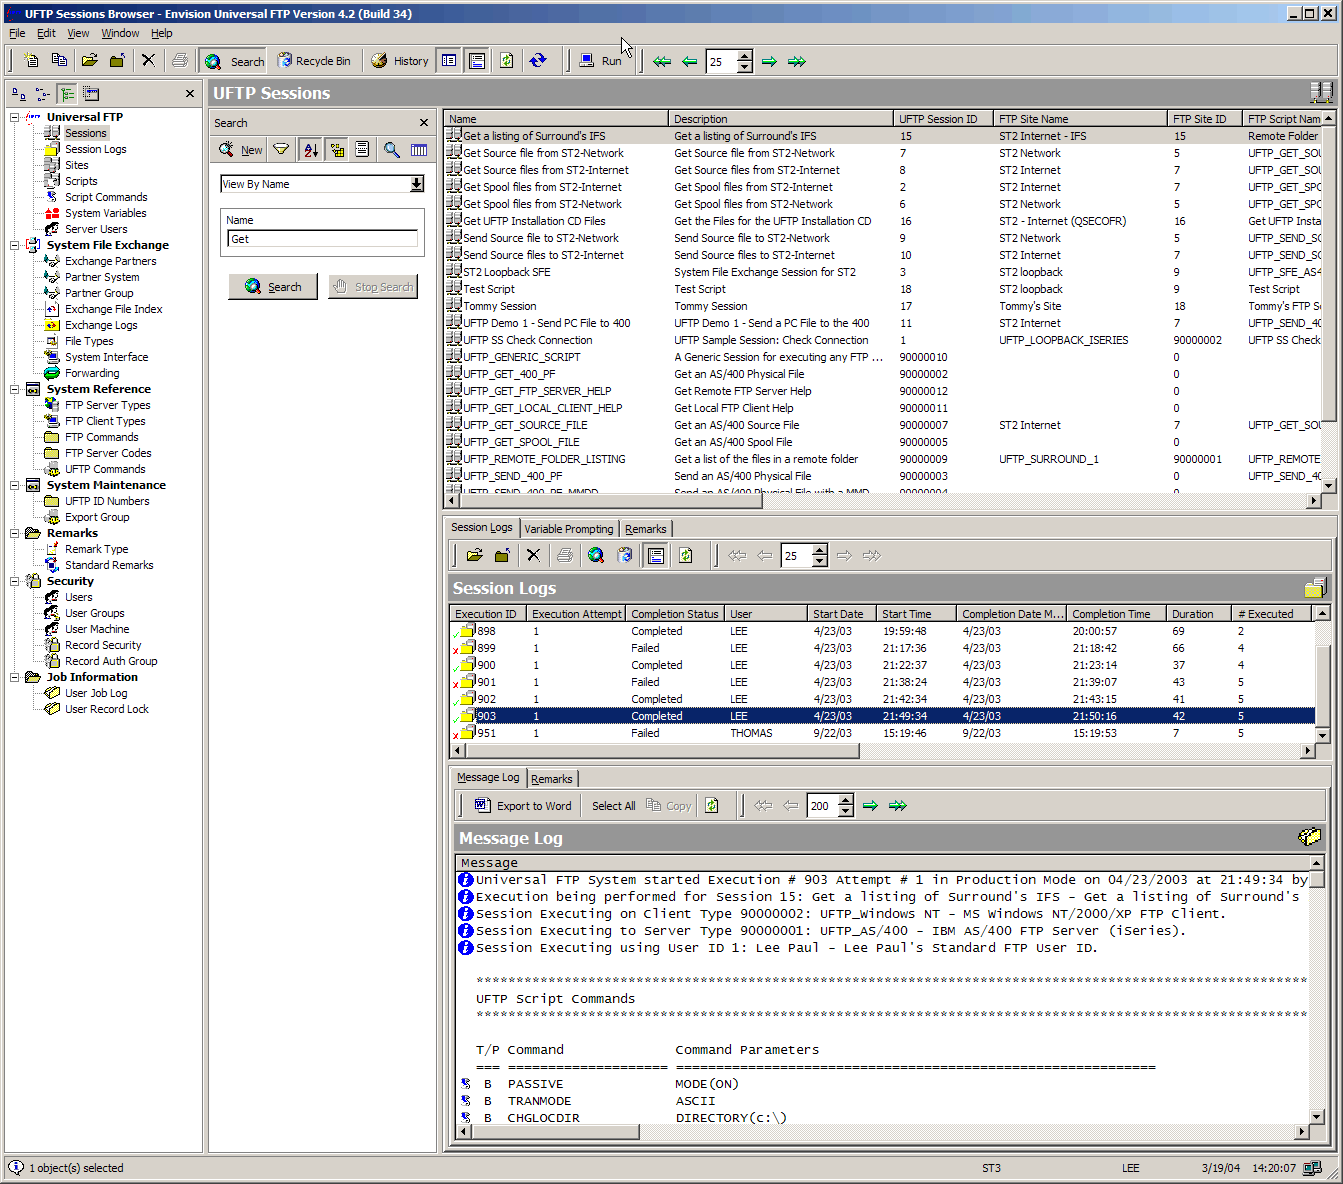This screenshot has height=1184, width=1343.
Task: Click the delete X icon in Session Logs toolbar
Action: 533,555
